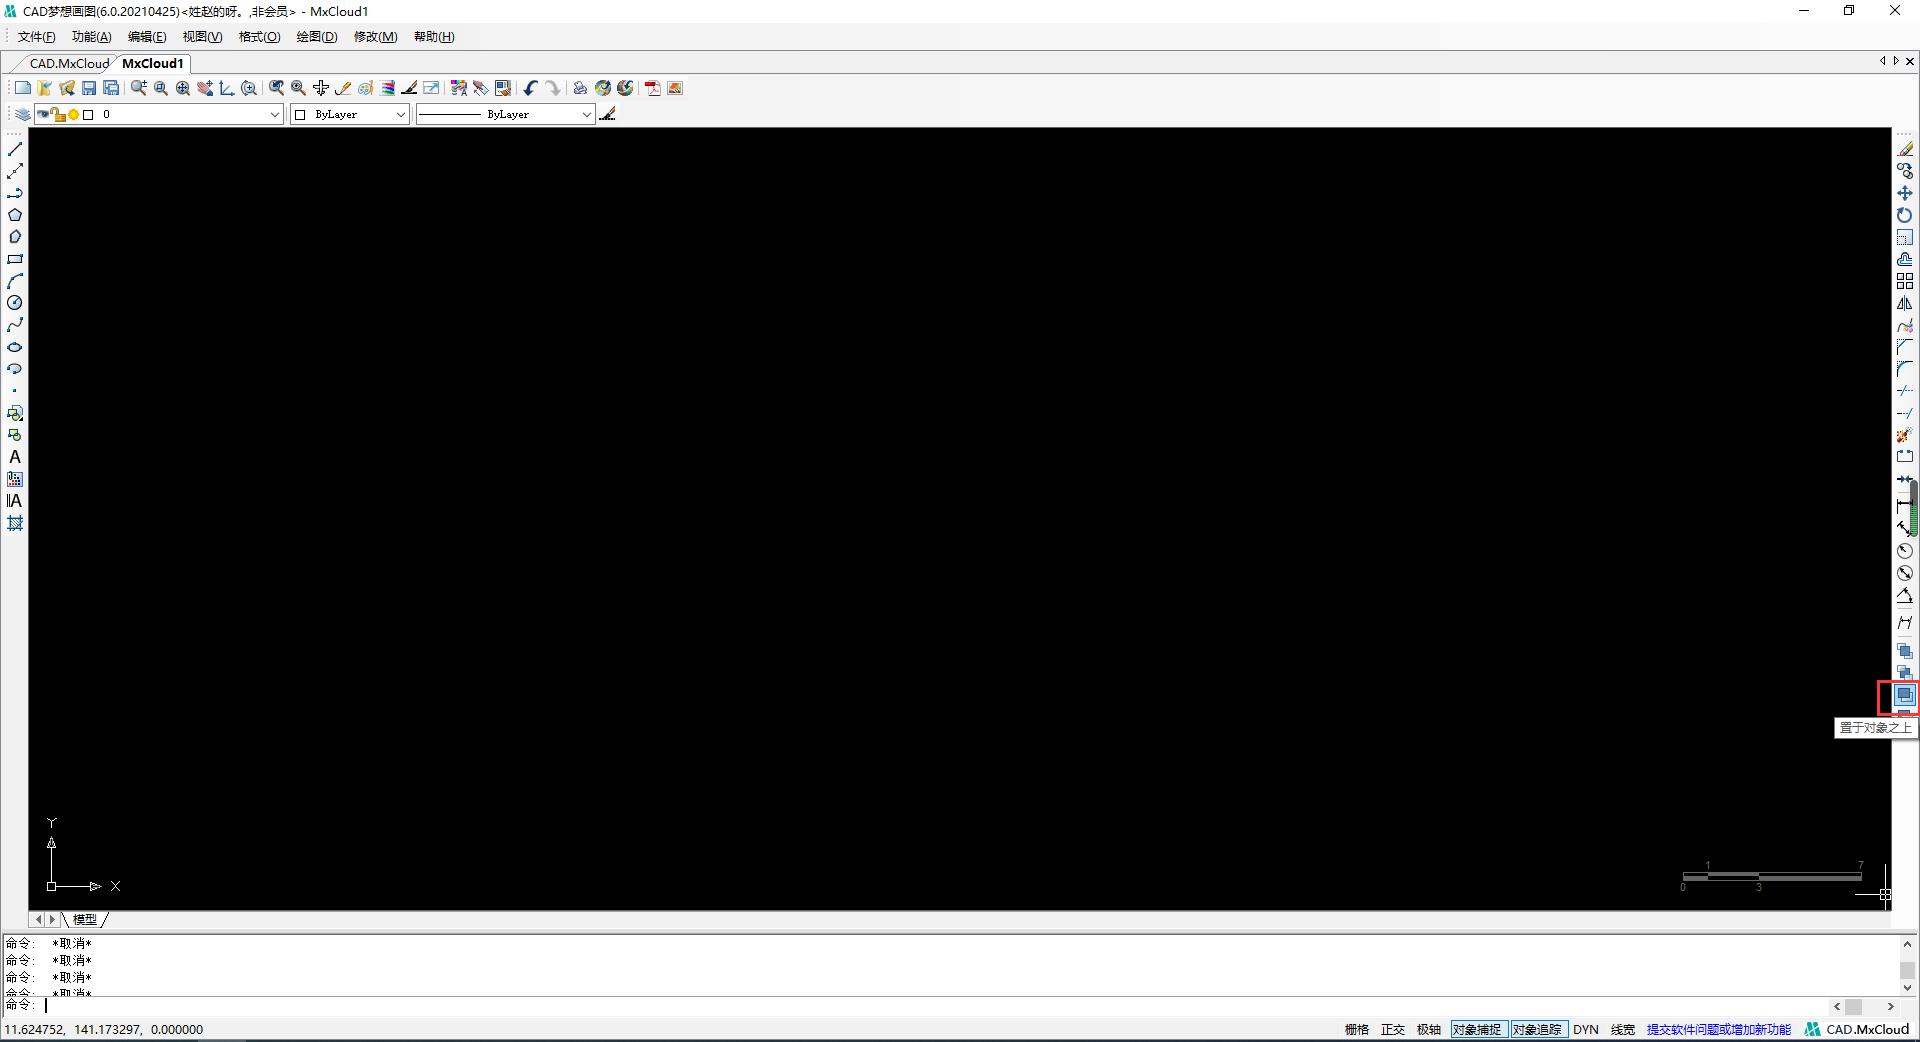Viewport: 1920px width, 1042px height.
Task: Open the 编辑(E) menu
Action: click(x=147, y=37)
